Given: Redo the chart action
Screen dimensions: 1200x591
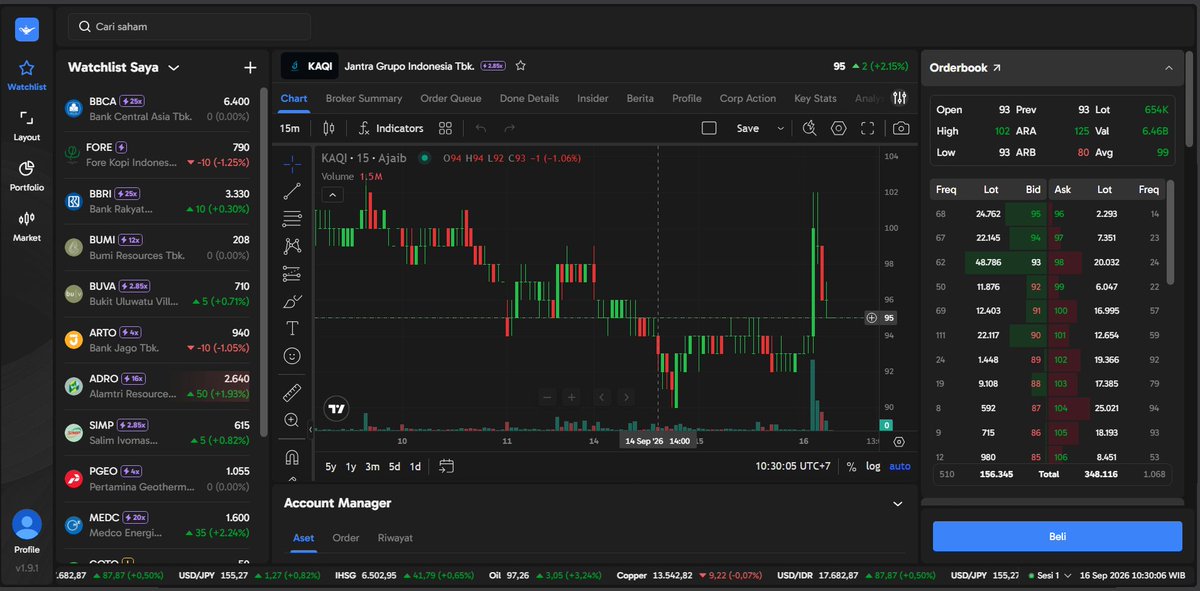Looking at the screenshot, I should pyautogui.click(x=510, y=128).
